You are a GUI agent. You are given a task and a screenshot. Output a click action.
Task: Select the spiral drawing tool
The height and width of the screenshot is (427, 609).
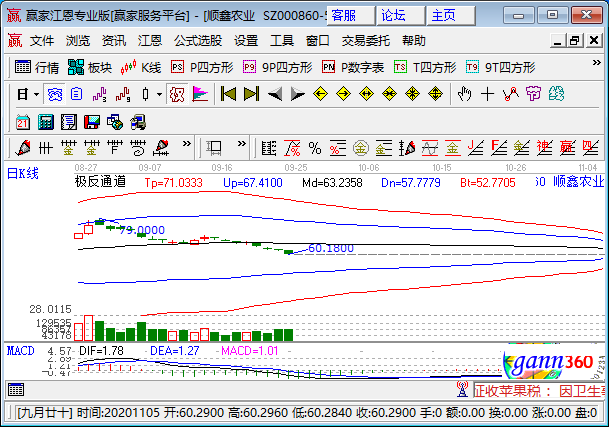(x=138, y=148)
